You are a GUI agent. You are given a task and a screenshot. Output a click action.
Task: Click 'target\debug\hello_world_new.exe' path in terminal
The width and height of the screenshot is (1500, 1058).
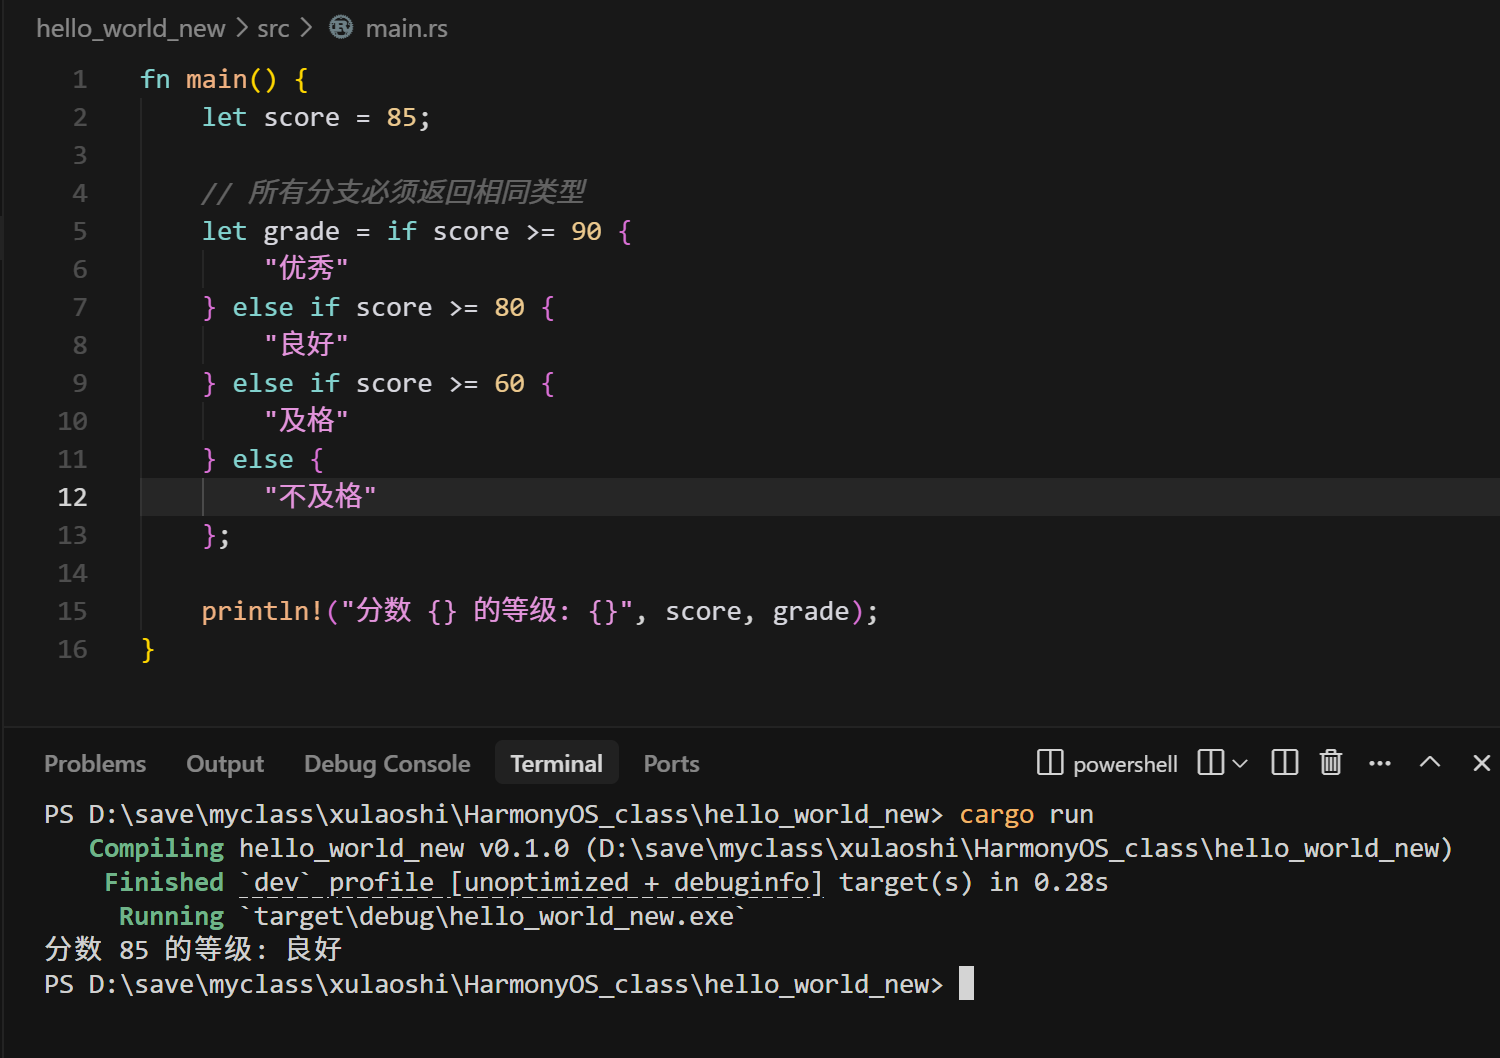point(494,917)
